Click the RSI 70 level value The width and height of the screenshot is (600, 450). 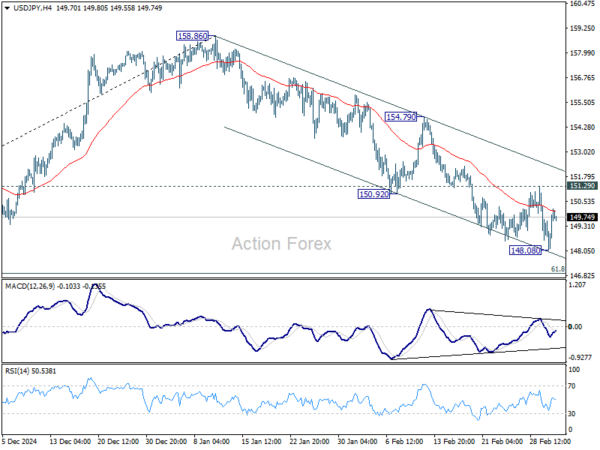tap(572, 386)
